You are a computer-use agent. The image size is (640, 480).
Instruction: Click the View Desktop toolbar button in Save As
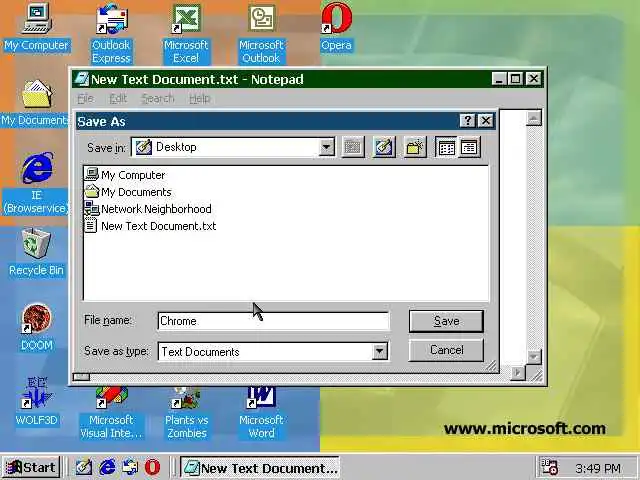(x=384, y=147)
